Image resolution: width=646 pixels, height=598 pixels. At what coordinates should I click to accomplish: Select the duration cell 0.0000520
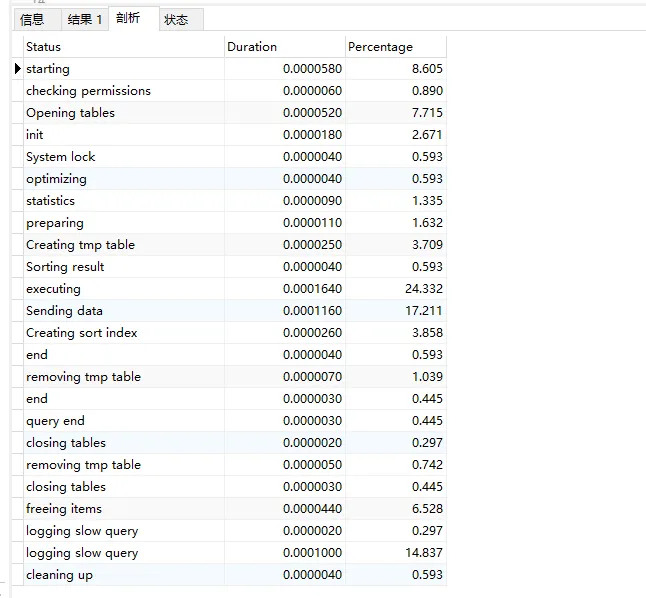285,113
